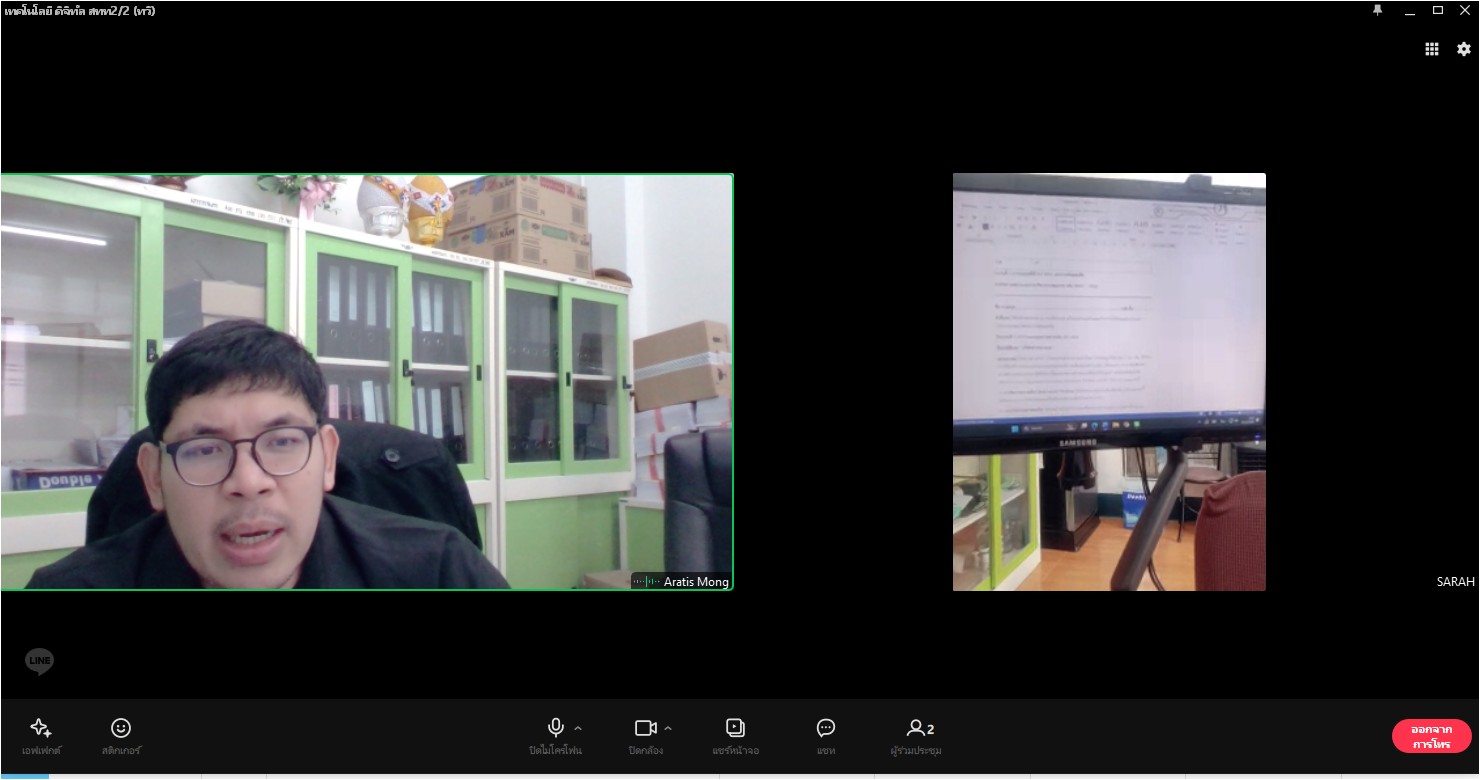Click the LINE logo icon
Viewport: 1480px width, 780px height.
(40, 661)
